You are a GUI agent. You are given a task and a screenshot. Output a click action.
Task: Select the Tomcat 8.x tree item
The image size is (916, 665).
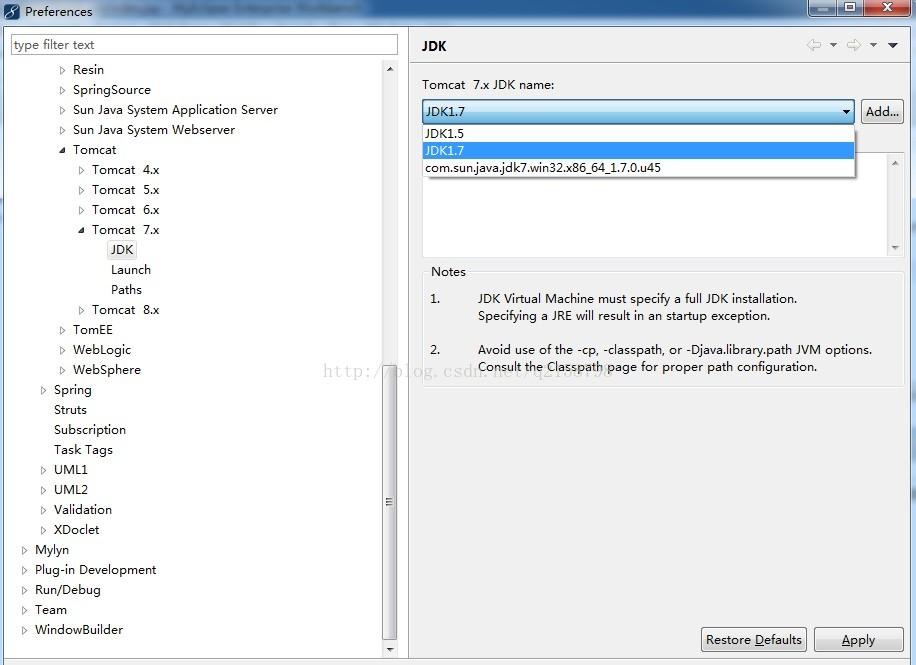tap(126, 310)
